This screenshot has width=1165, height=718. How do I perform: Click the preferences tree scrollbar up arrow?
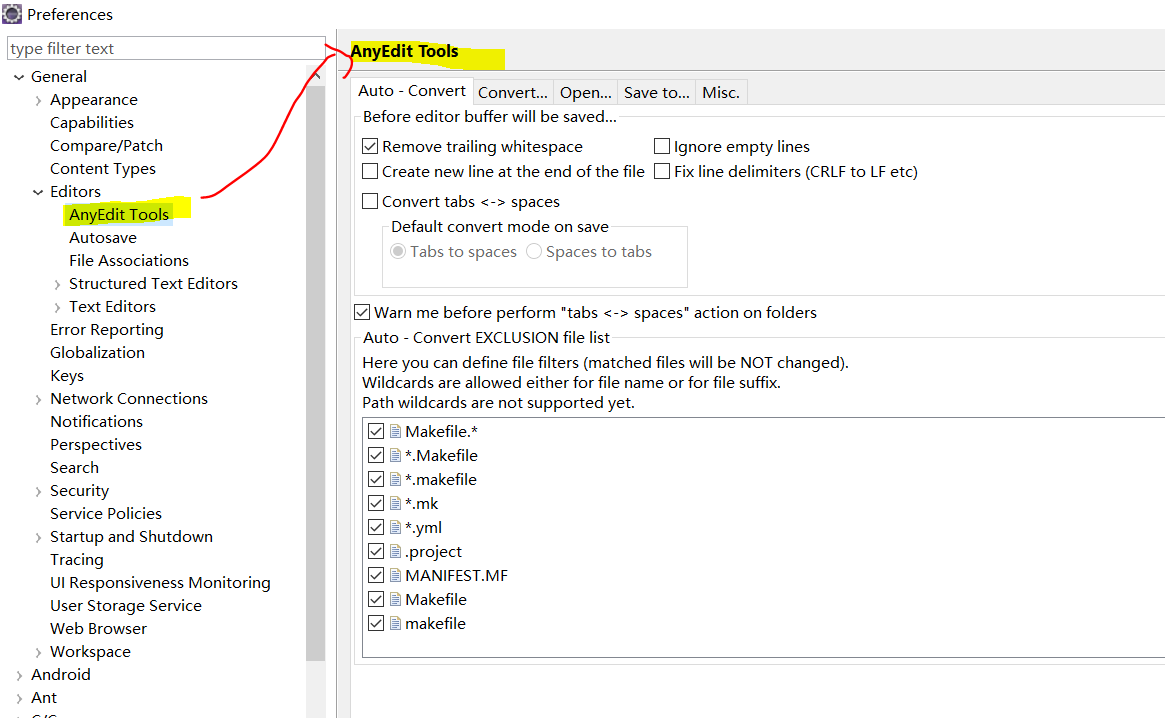pyautogui.click(x=316, y=76)
